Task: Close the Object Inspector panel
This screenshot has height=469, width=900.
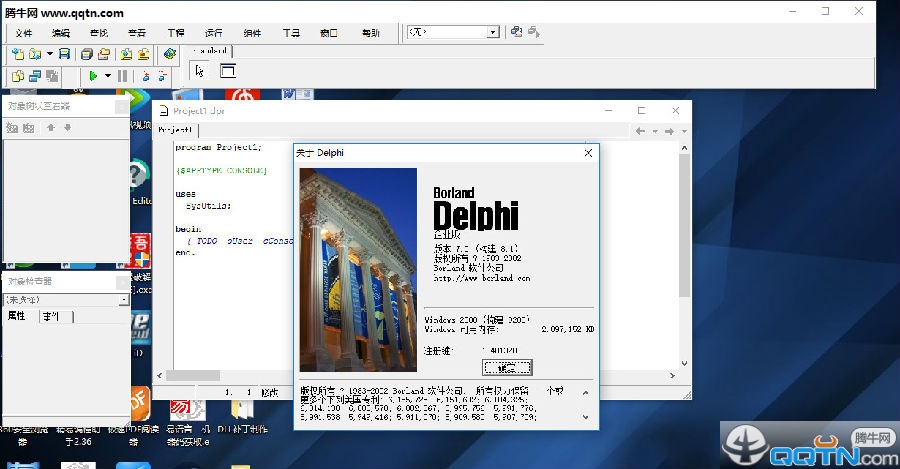Action: (x=122, y=282)
